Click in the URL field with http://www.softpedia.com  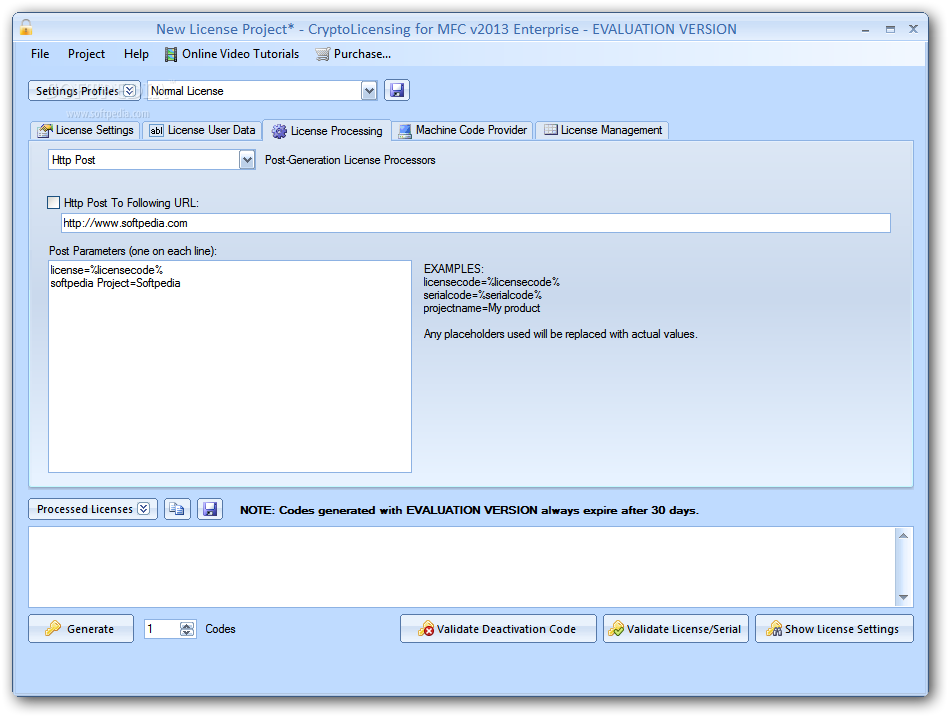(x=476, y=223)
